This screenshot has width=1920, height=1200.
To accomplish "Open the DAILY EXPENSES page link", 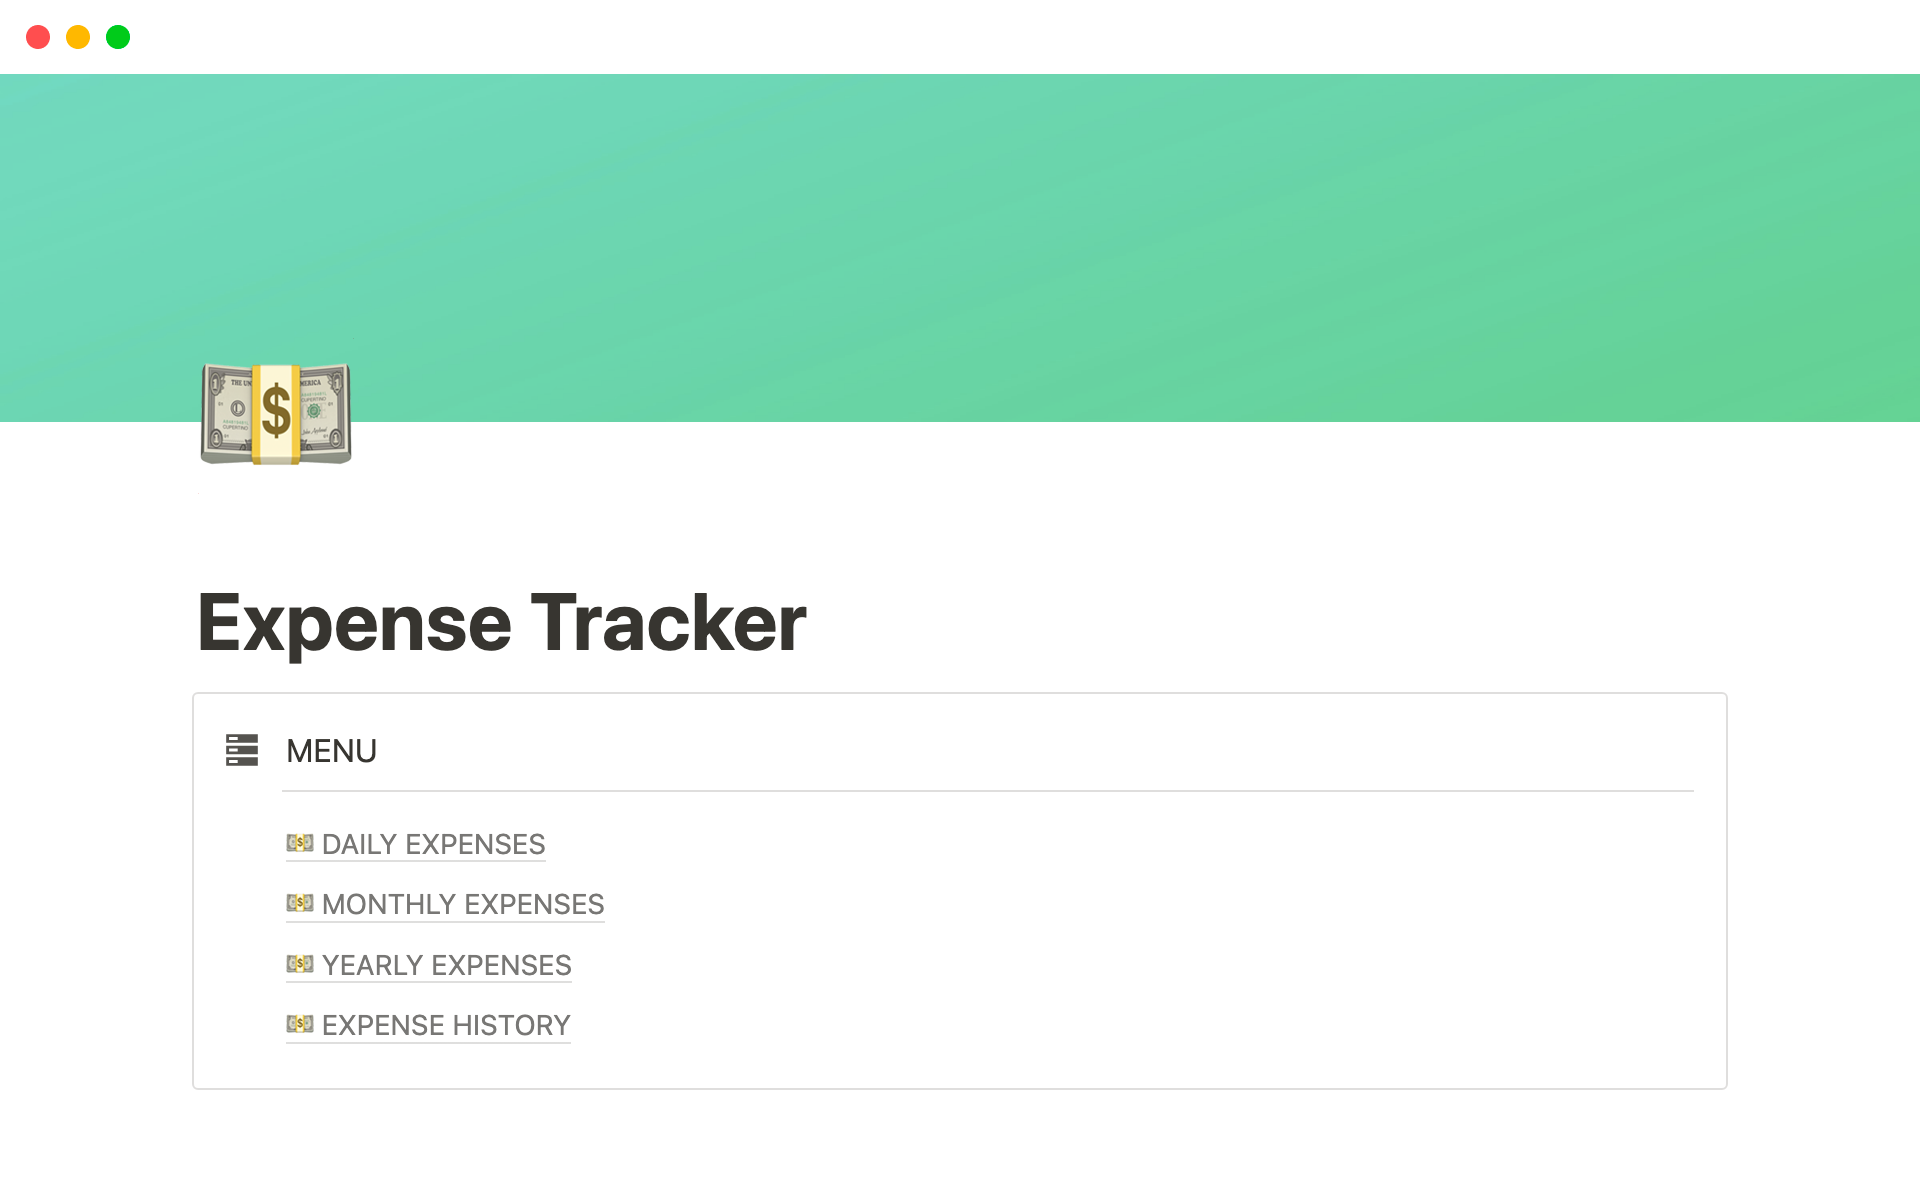I will tap(433, 845).
